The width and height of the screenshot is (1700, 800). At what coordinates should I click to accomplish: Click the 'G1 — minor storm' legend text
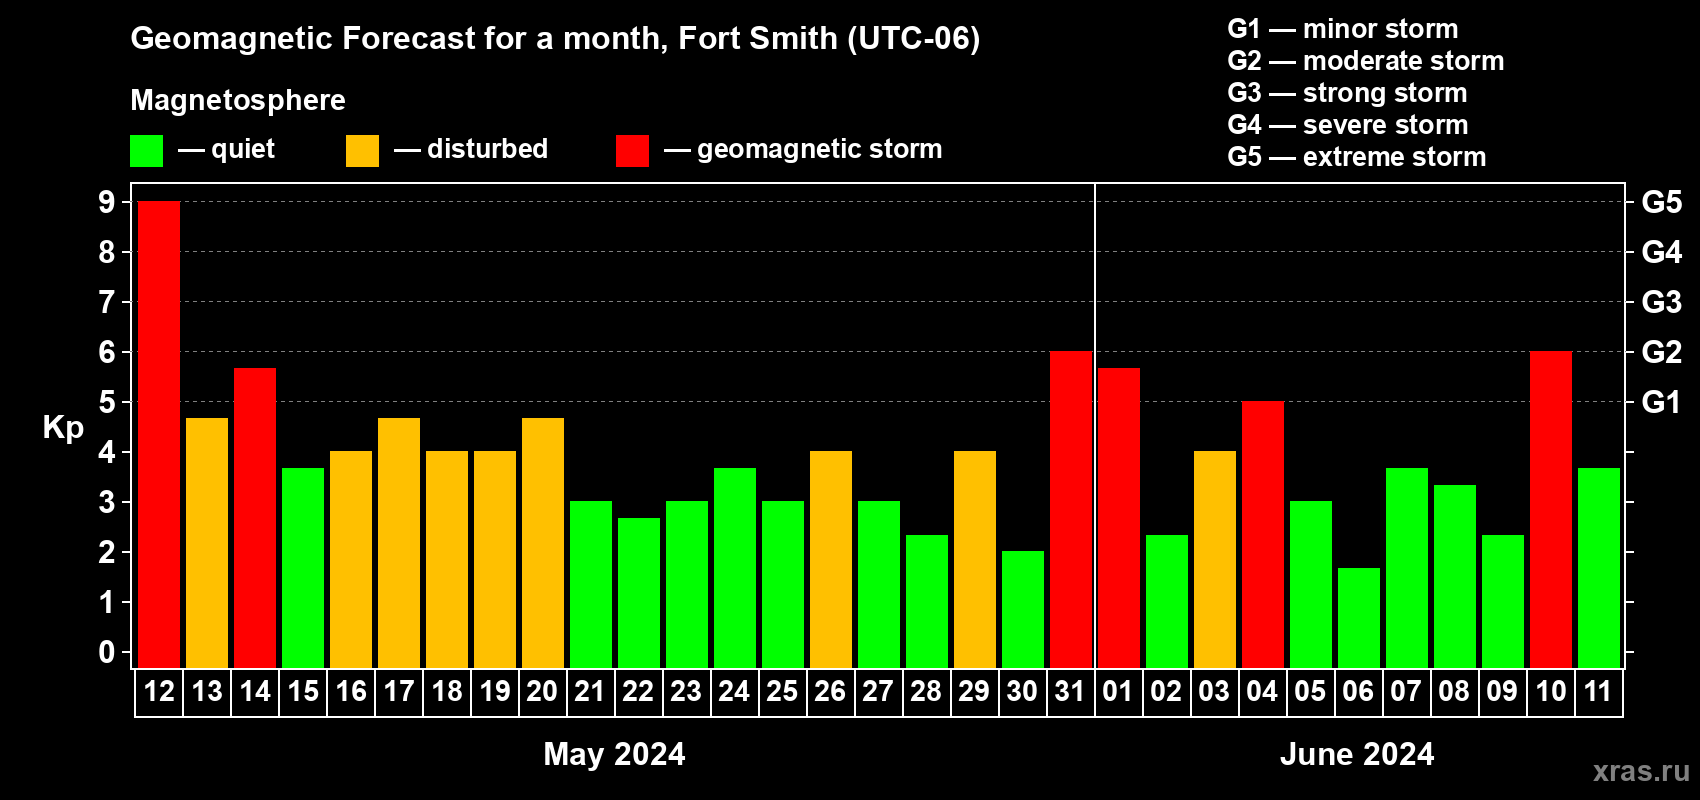coord(1343,29)
